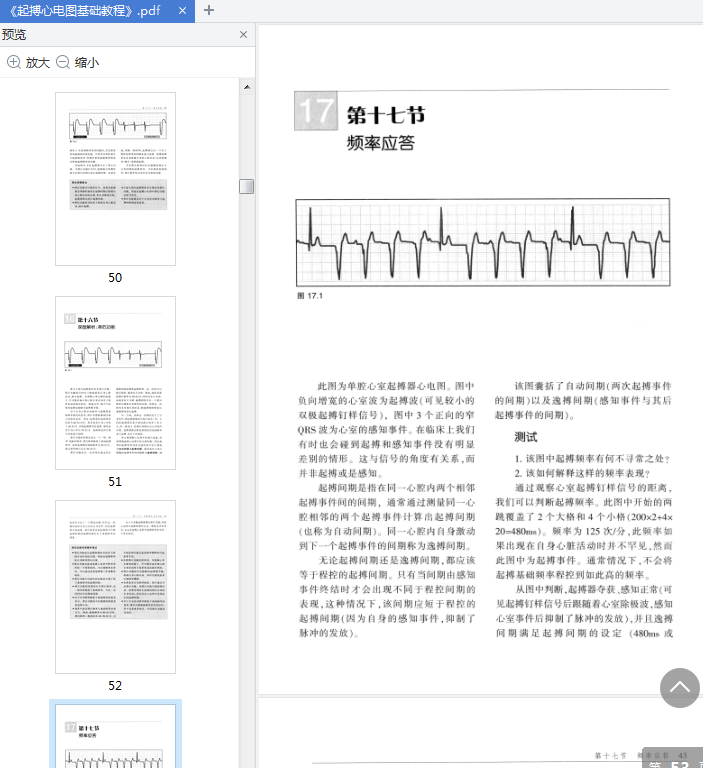Click the 预览 panel title
Viewport: 703px width, 768px height.
14,35
